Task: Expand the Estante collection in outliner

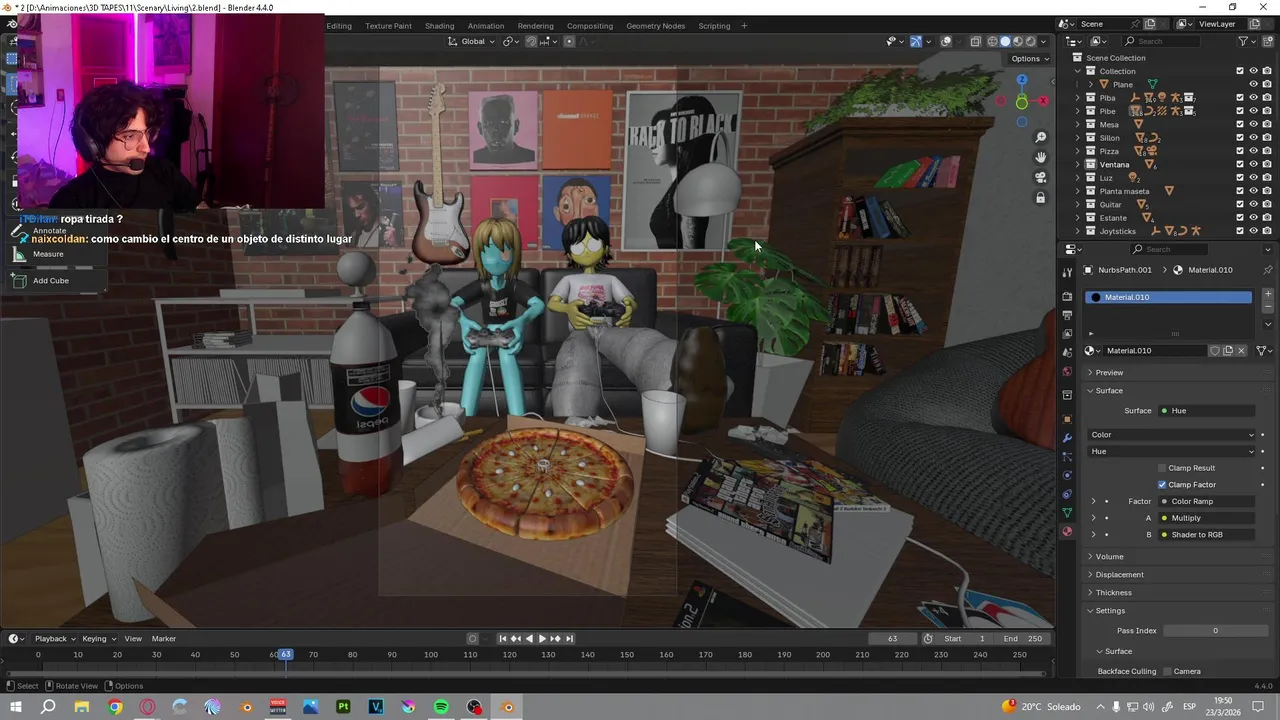Action: pyautogui.click(x=1078, y=218)
